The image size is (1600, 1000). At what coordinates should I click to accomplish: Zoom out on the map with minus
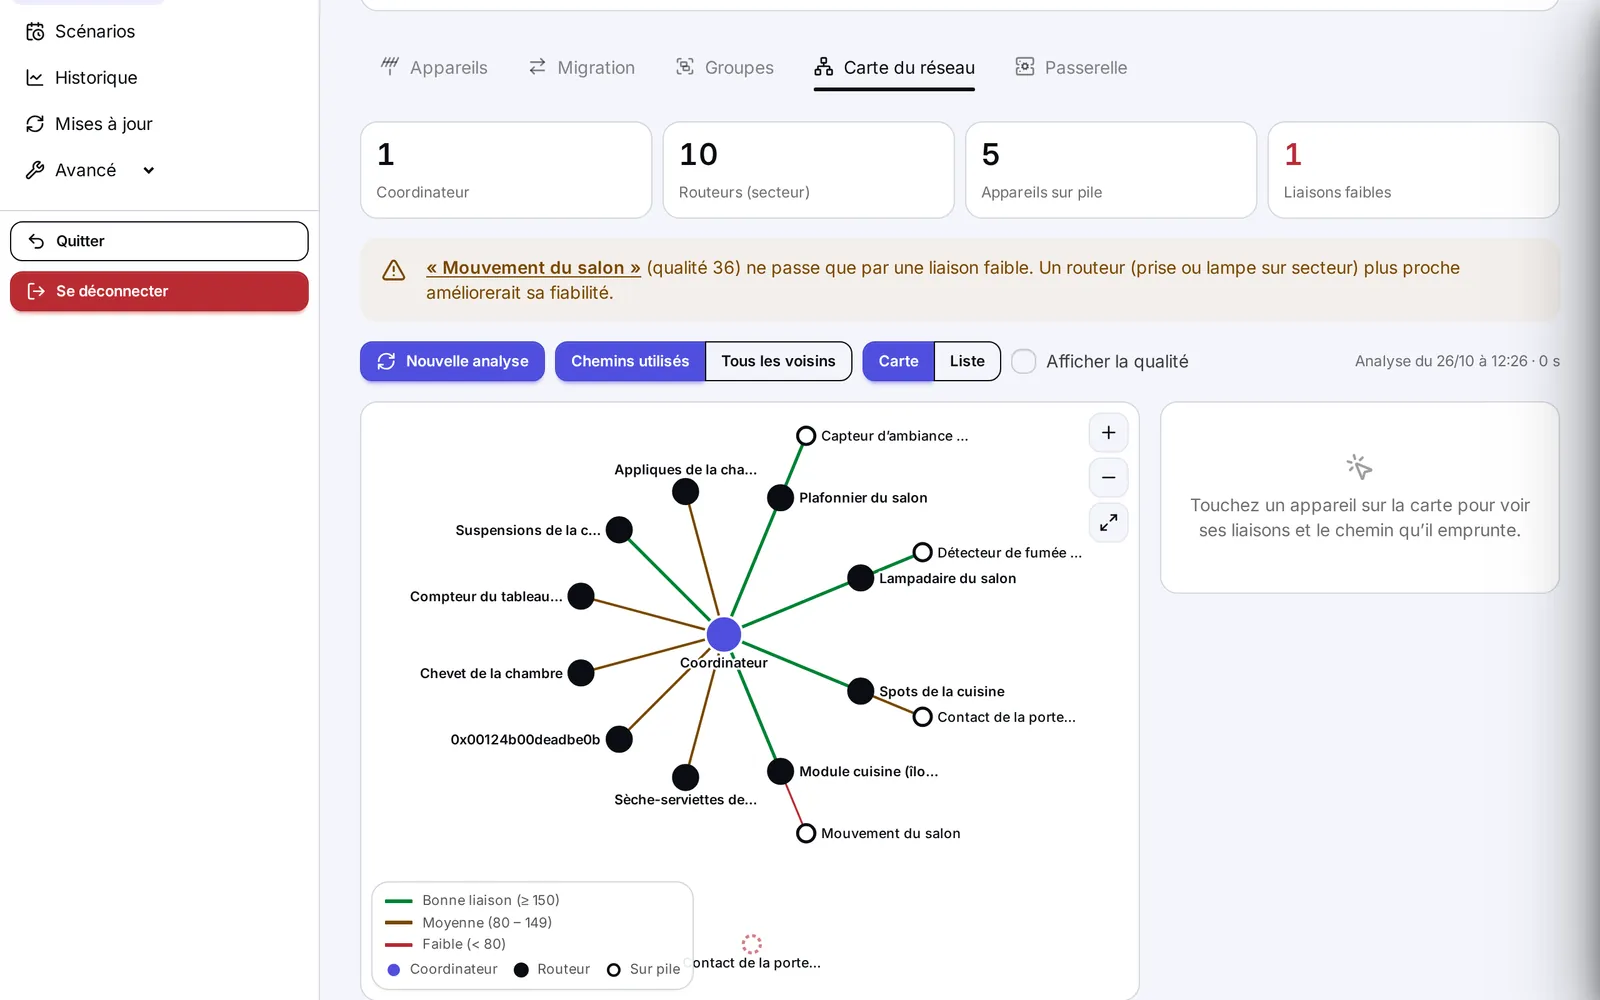1108,478
